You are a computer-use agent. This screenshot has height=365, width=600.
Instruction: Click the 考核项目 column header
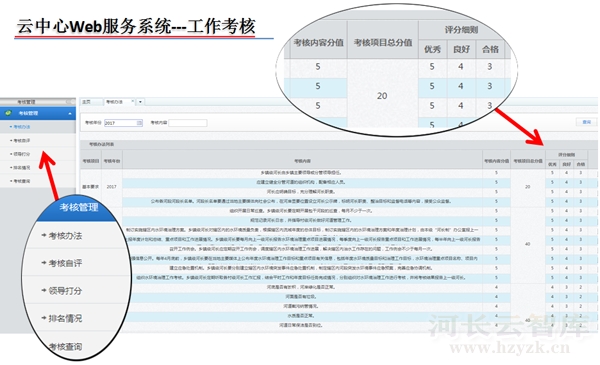point(91,161)
